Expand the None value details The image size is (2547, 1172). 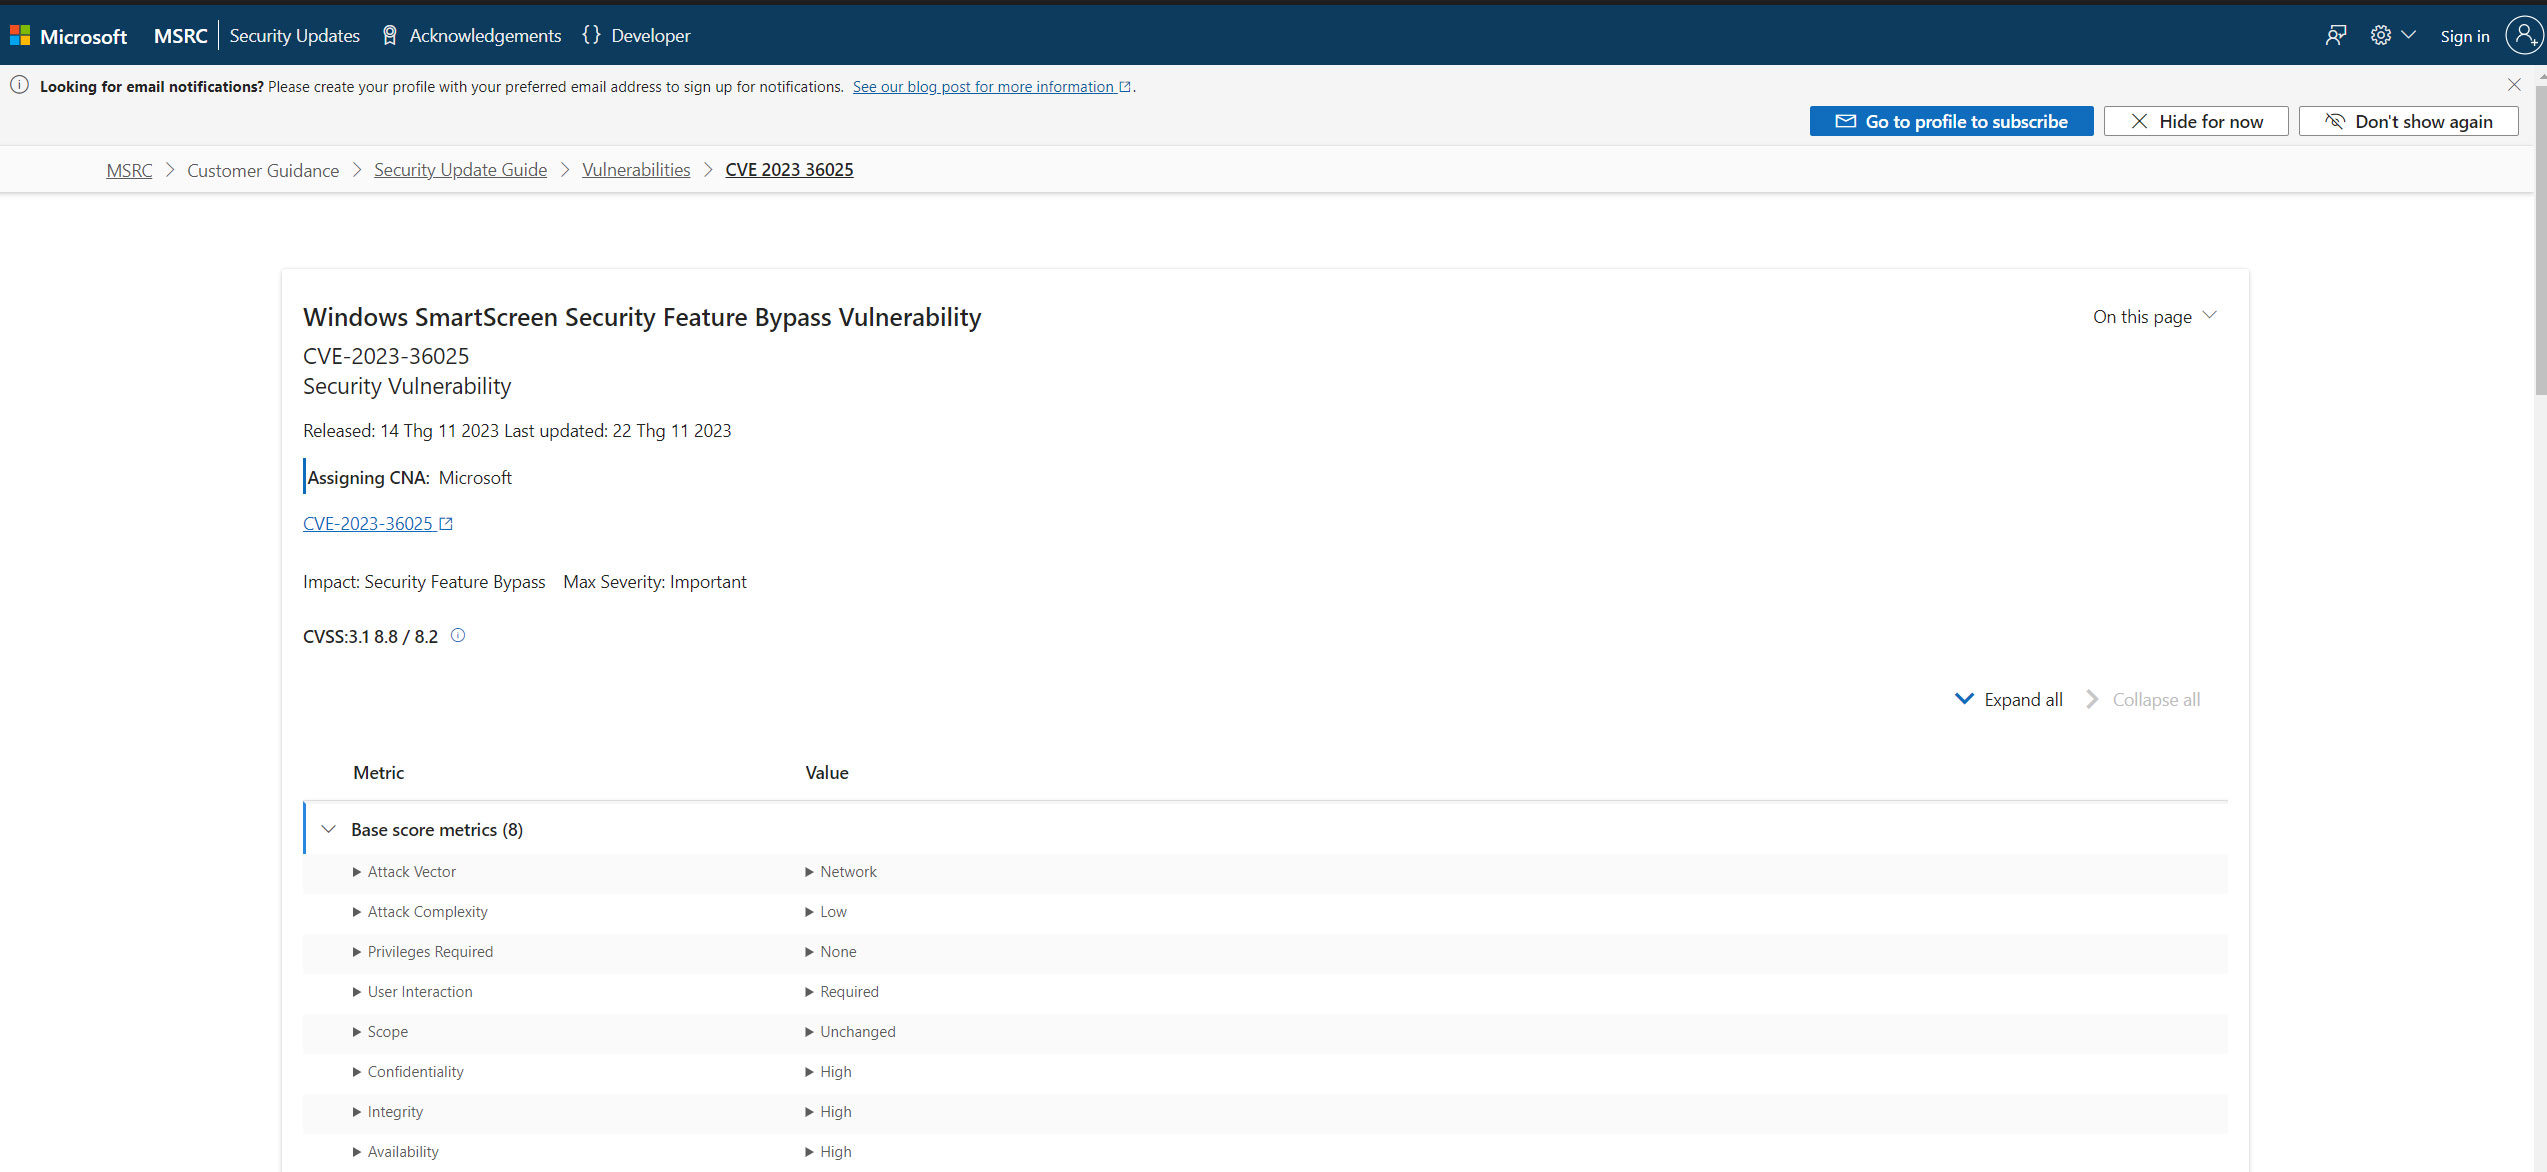pyautogui.click(x=831, y=952)
